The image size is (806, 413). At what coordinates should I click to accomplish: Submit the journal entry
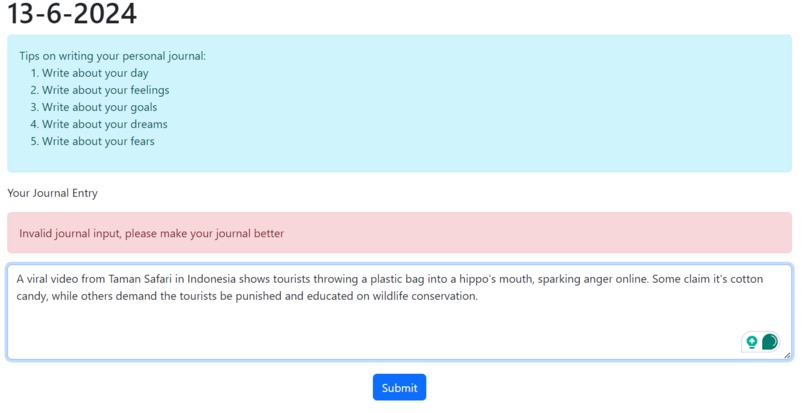pos(399,387)
